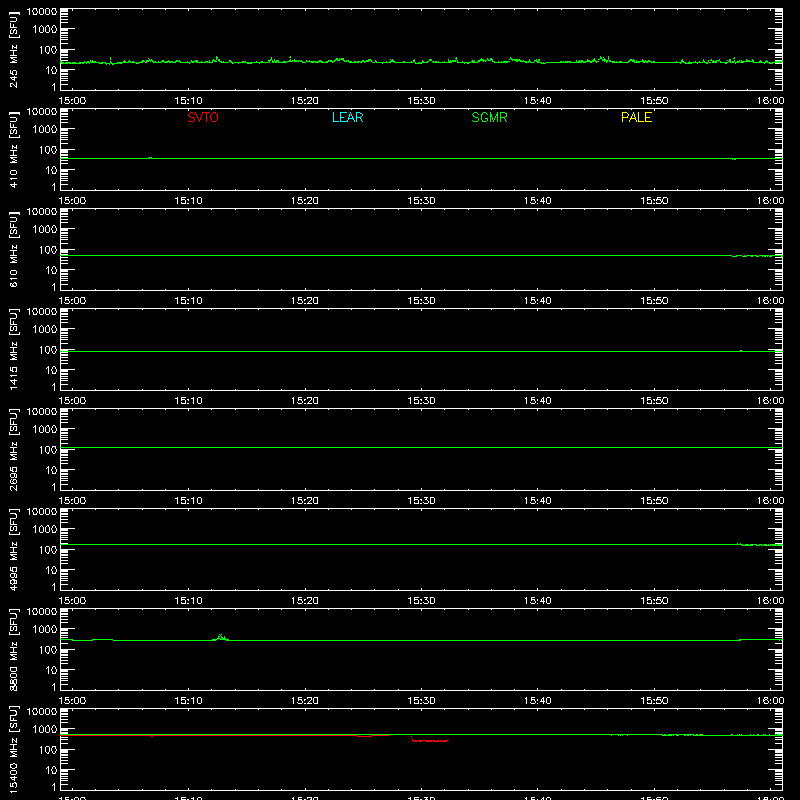Click the 610 MHz [SFU] axis label

tap(14, 249)
